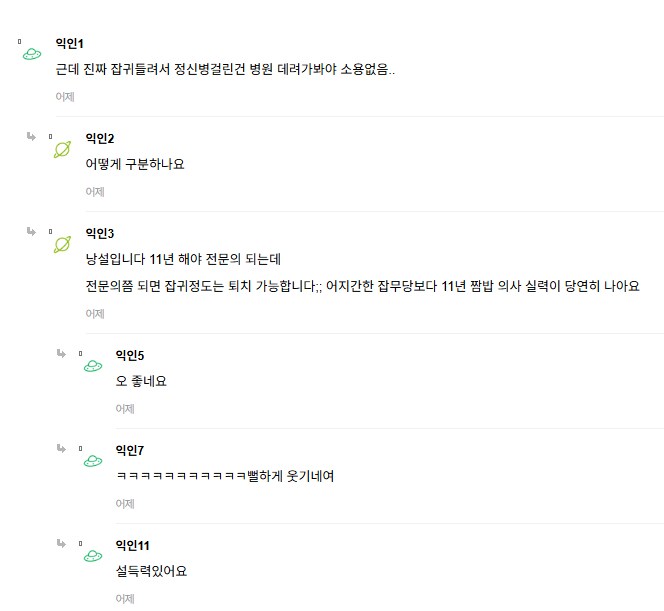Click the reply arrow beside 익인5's comment
Image resolution: width=664 pixels, height=611 pixels.
(x=62, y=353)
